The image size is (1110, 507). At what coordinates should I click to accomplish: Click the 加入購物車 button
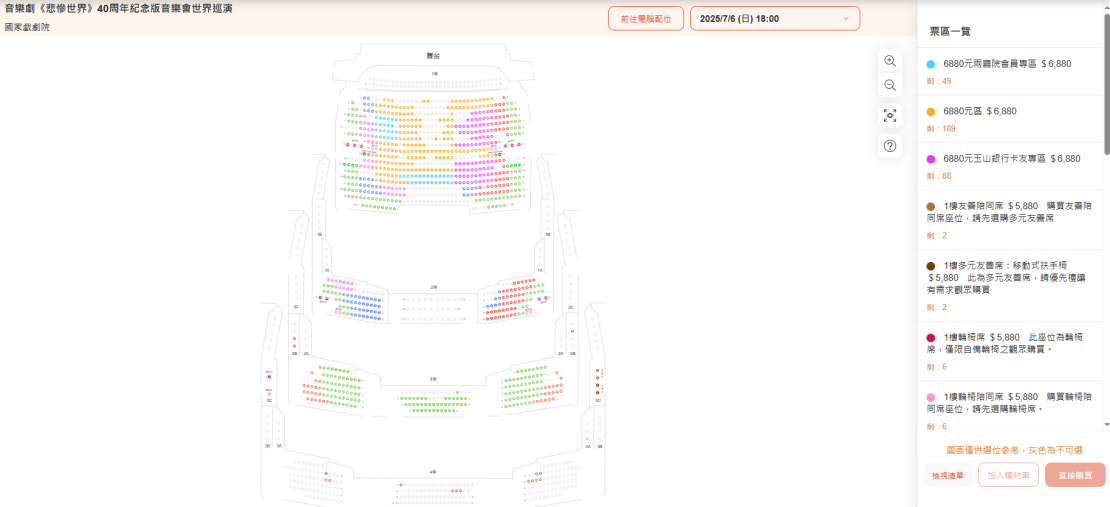(x=1008, y=475)
